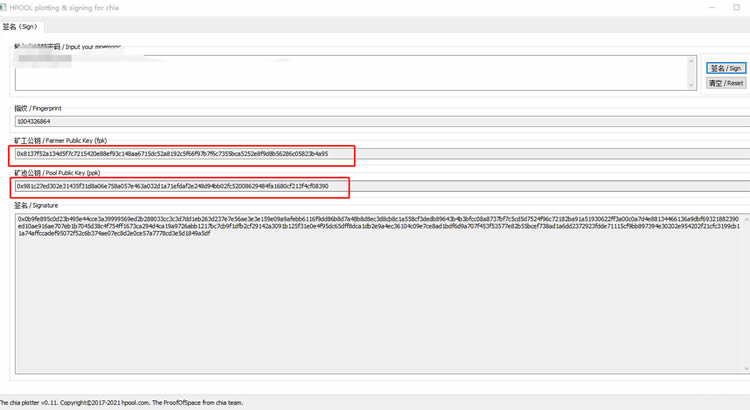Screen dimensions: 750x410
Task: Click the chia plotter v0.11 copyright status text
Action: [x=121, y=403]
